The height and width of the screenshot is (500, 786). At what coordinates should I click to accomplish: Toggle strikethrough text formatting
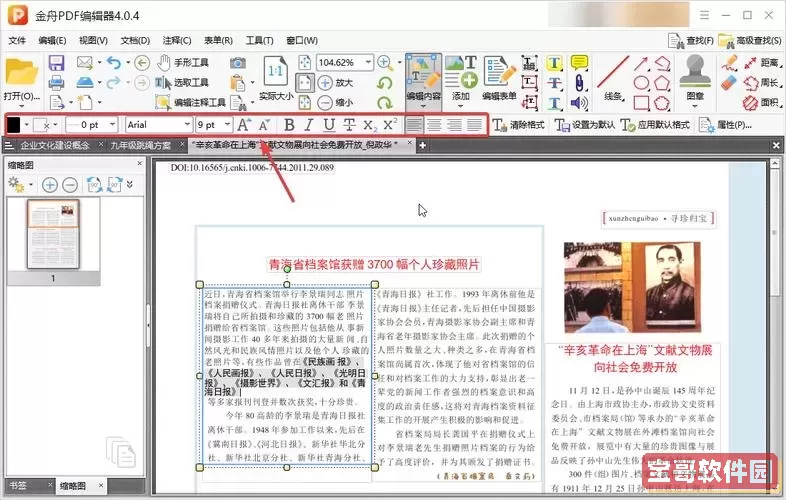pyautogui.click(x=349, y=125)
